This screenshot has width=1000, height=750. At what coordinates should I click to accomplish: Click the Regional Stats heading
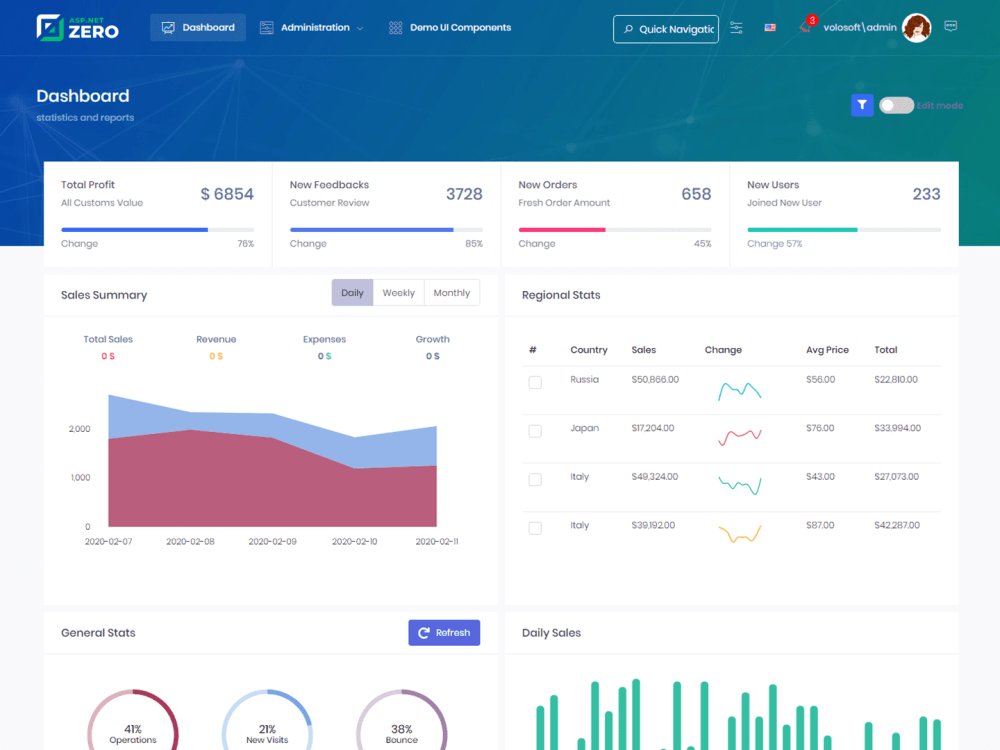[561, 295]
